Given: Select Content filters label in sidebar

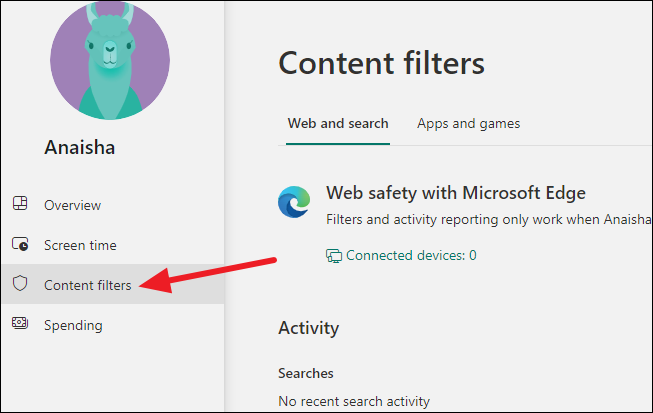Looking at the screenshot, I should click(x=88, y=285).
